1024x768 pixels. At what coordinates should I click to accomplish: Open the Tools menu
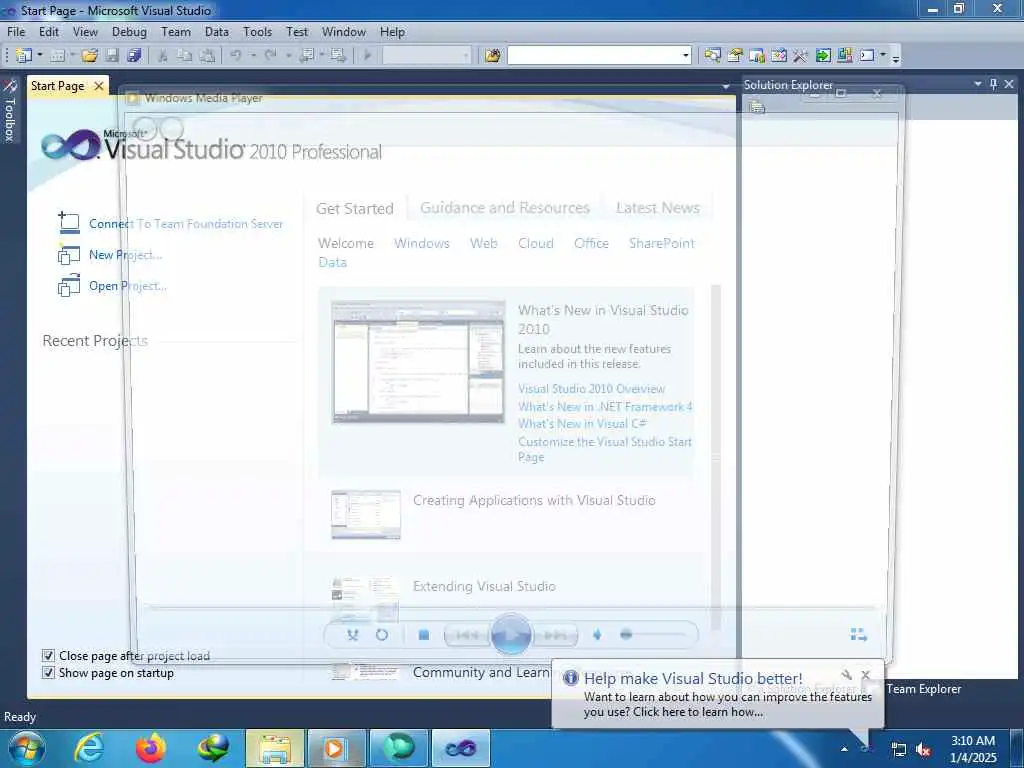257,31
